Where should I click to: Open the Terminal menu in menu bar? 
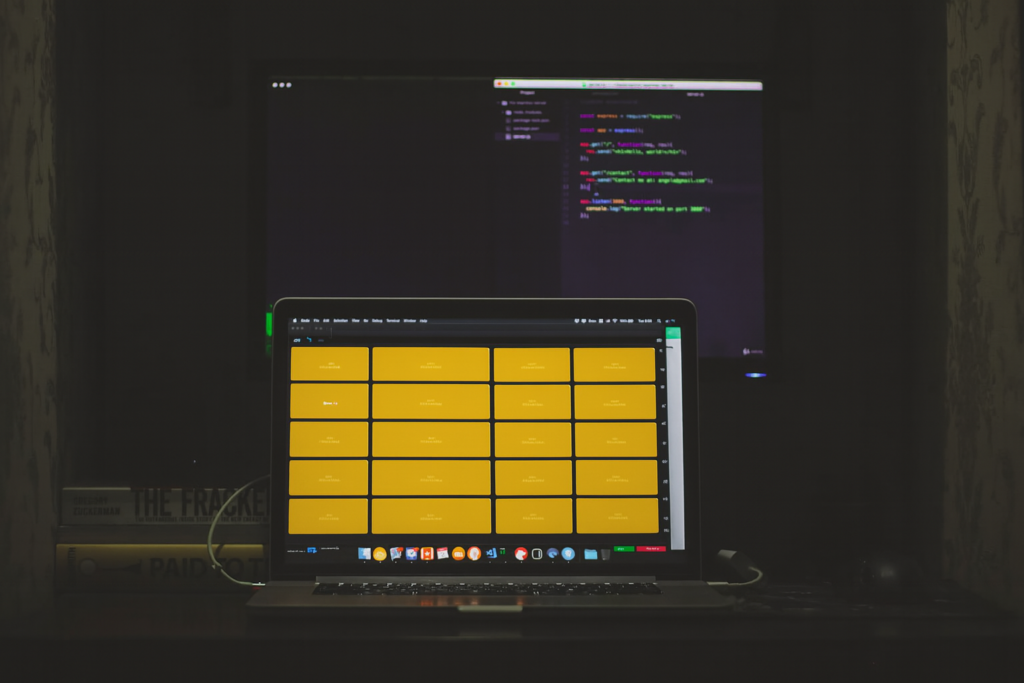(393, 321)
